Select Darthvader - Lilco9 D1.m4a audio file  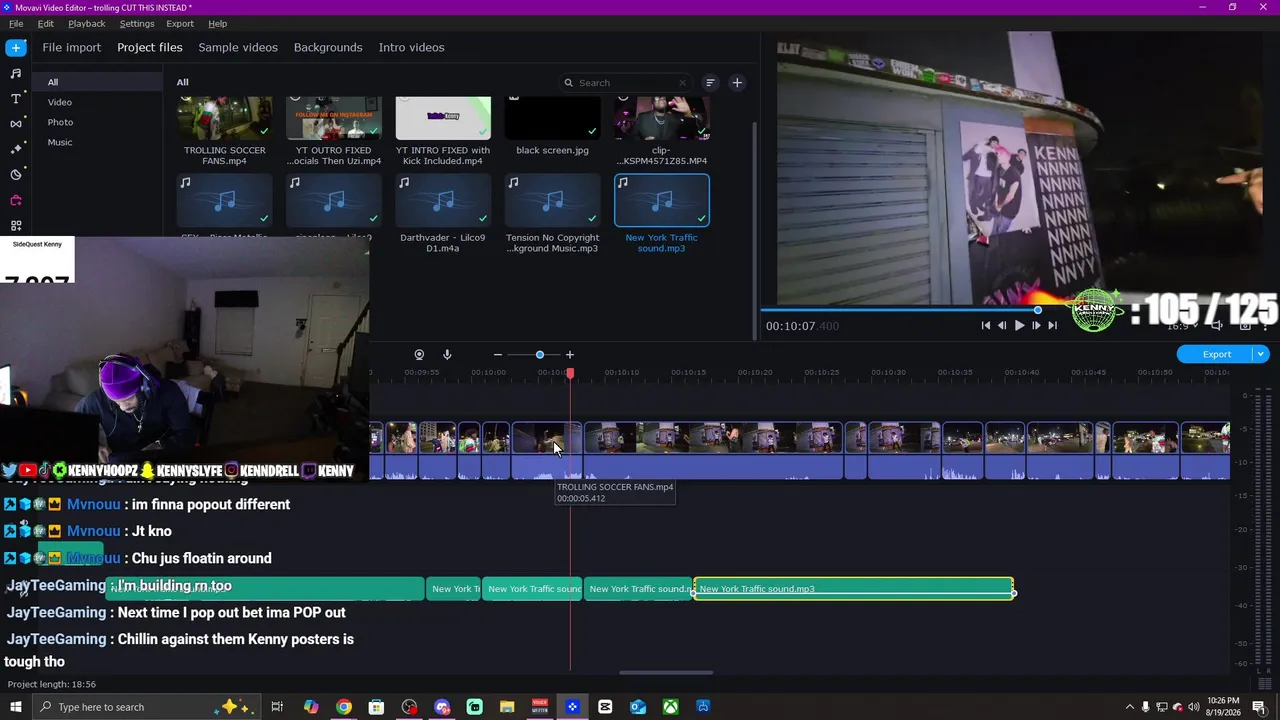point(443,201)
